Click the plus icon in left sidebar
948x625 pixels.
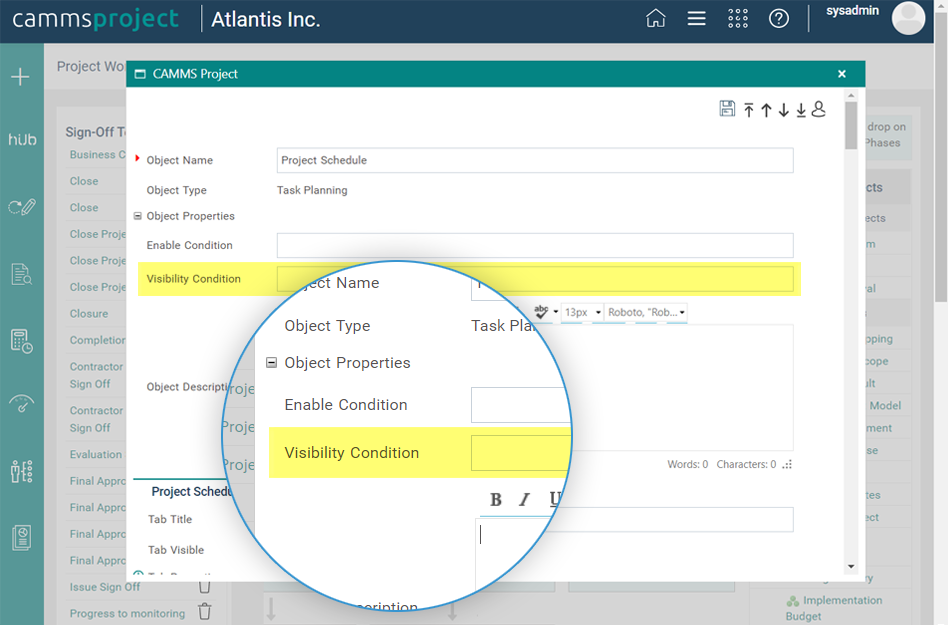click(21, 77)
